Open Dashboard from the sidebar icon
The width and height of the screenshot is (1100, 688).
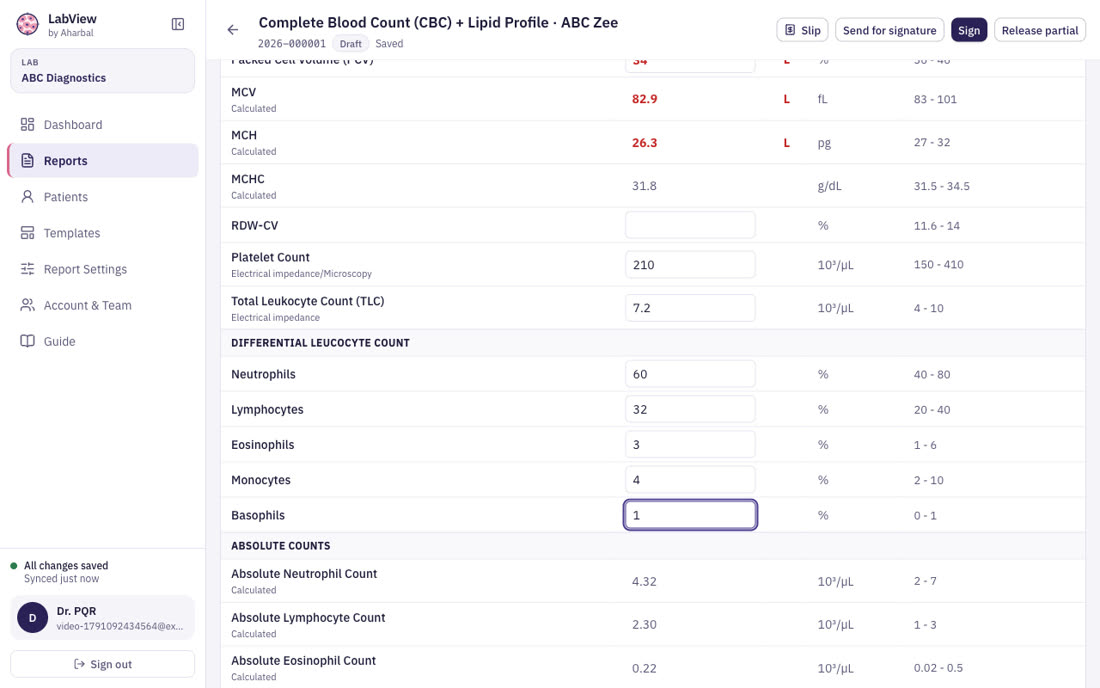pos(27,125)
